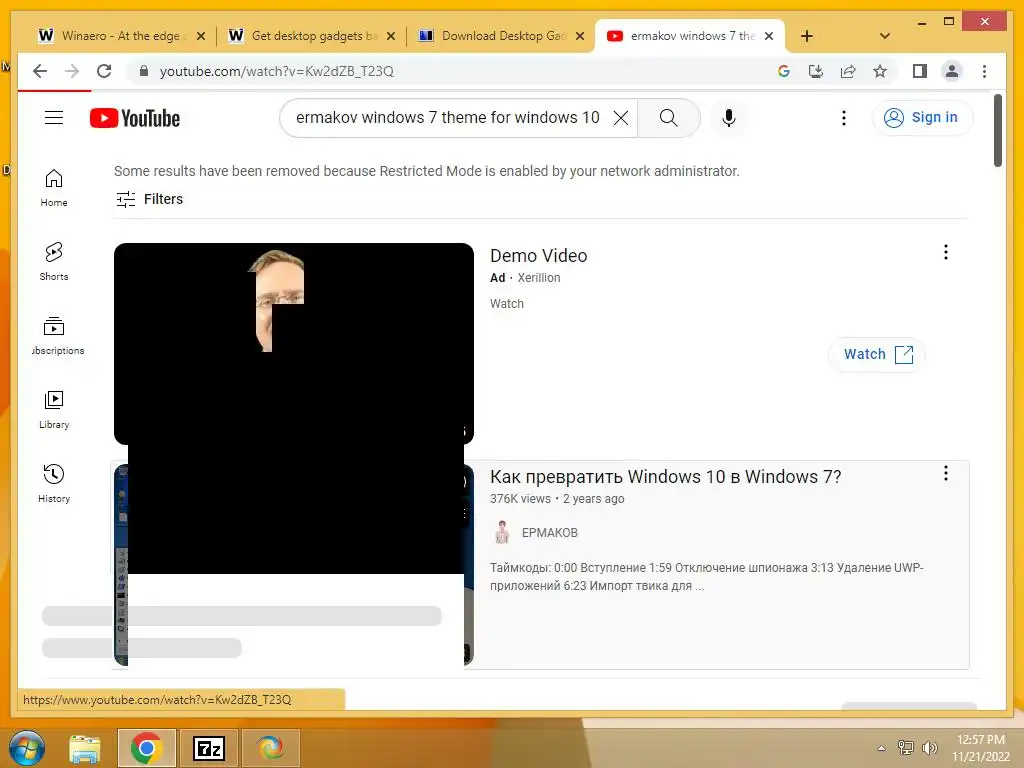The image size is (1024, 768).
Task: Click the address bar URL
Action: [x=276, y=71]
